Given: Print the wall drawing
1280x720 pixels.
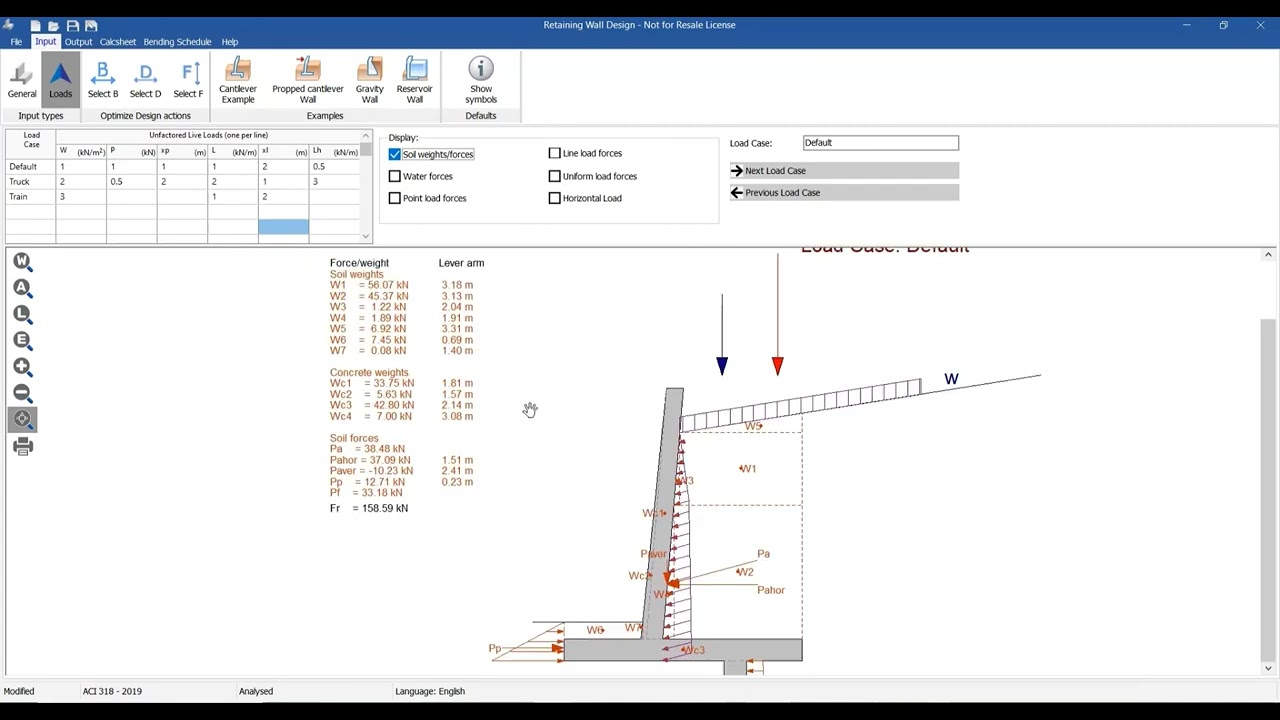Looking at the screenshot, I should tap(23, 446).
